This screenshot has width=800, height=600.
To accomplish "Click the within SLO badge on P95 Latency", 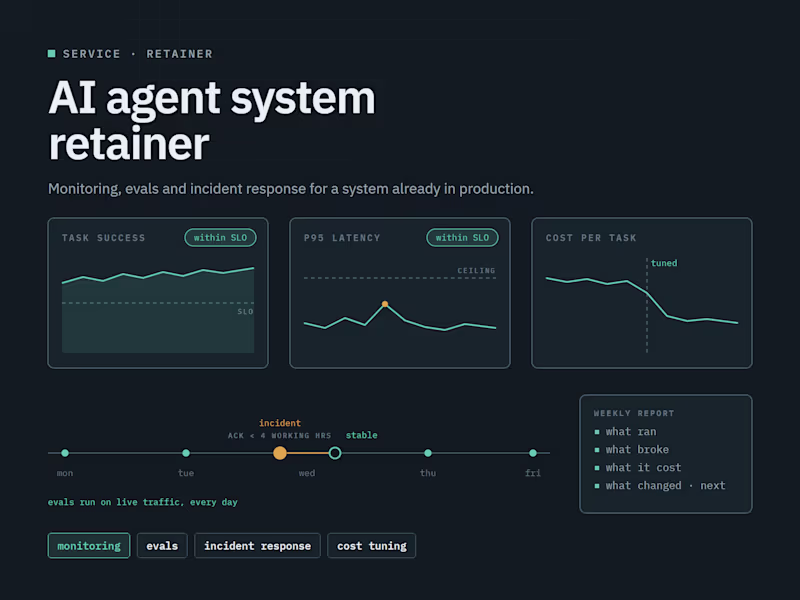I will pos(462,237).
